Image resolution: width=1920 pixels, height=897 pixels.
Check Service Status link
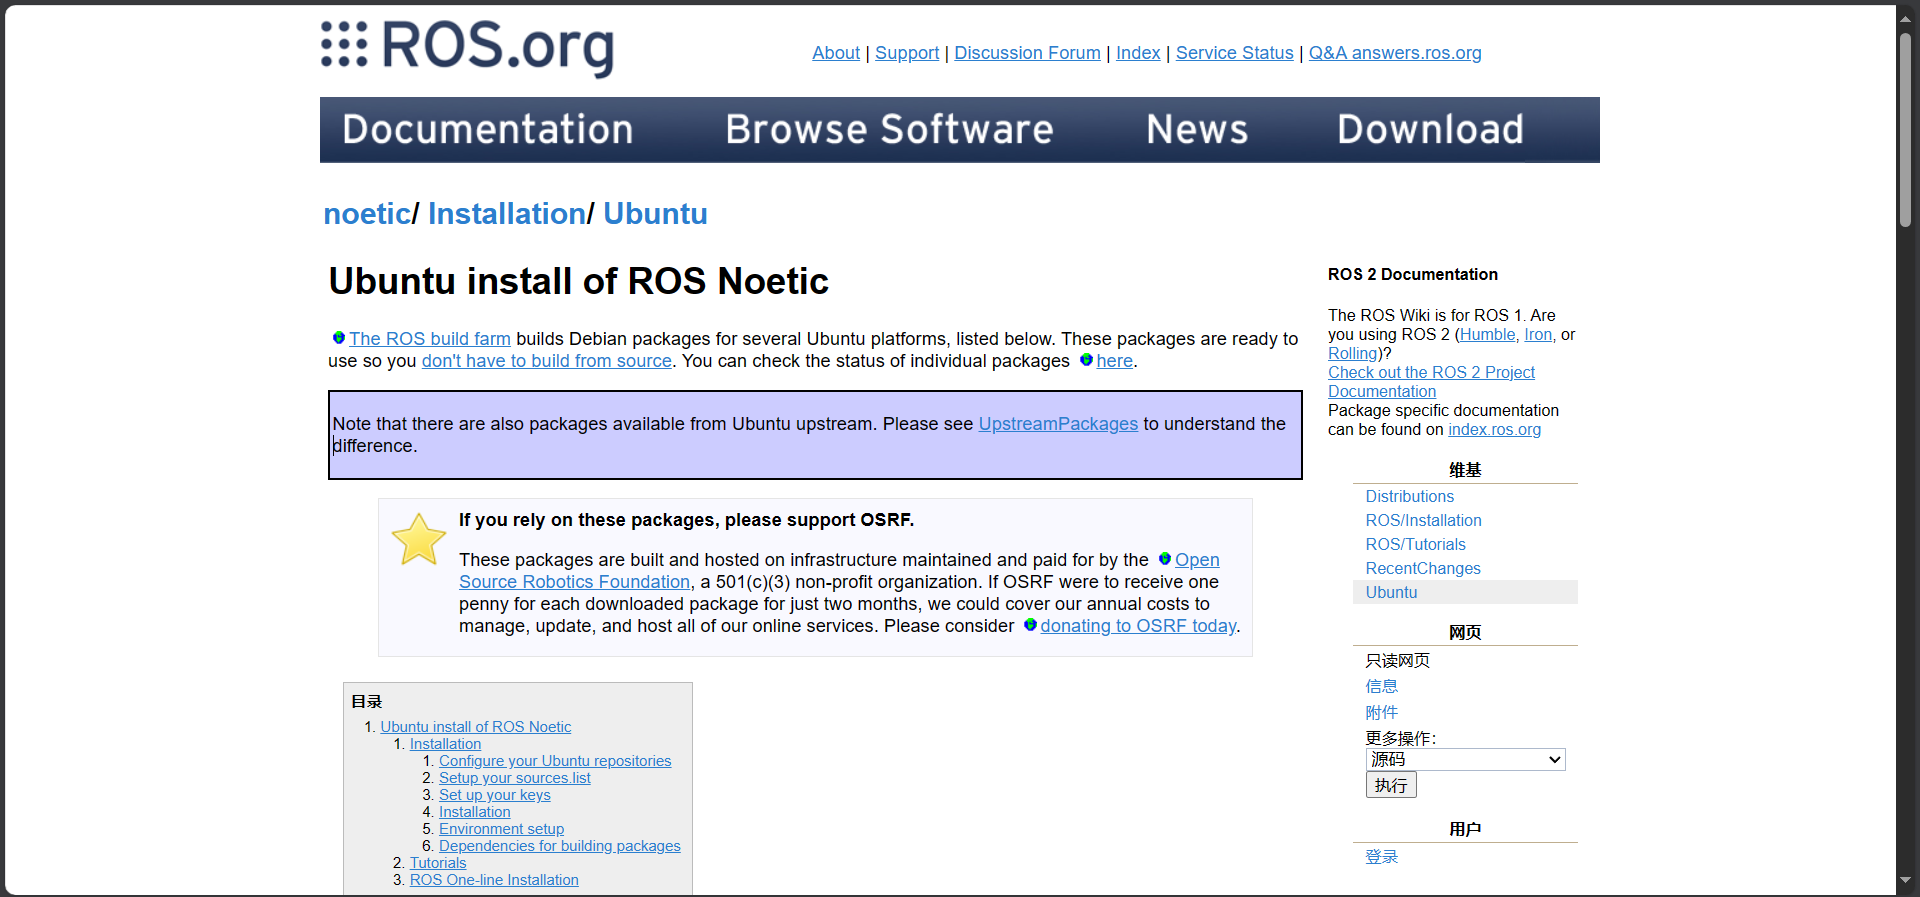pos(1235,53)
